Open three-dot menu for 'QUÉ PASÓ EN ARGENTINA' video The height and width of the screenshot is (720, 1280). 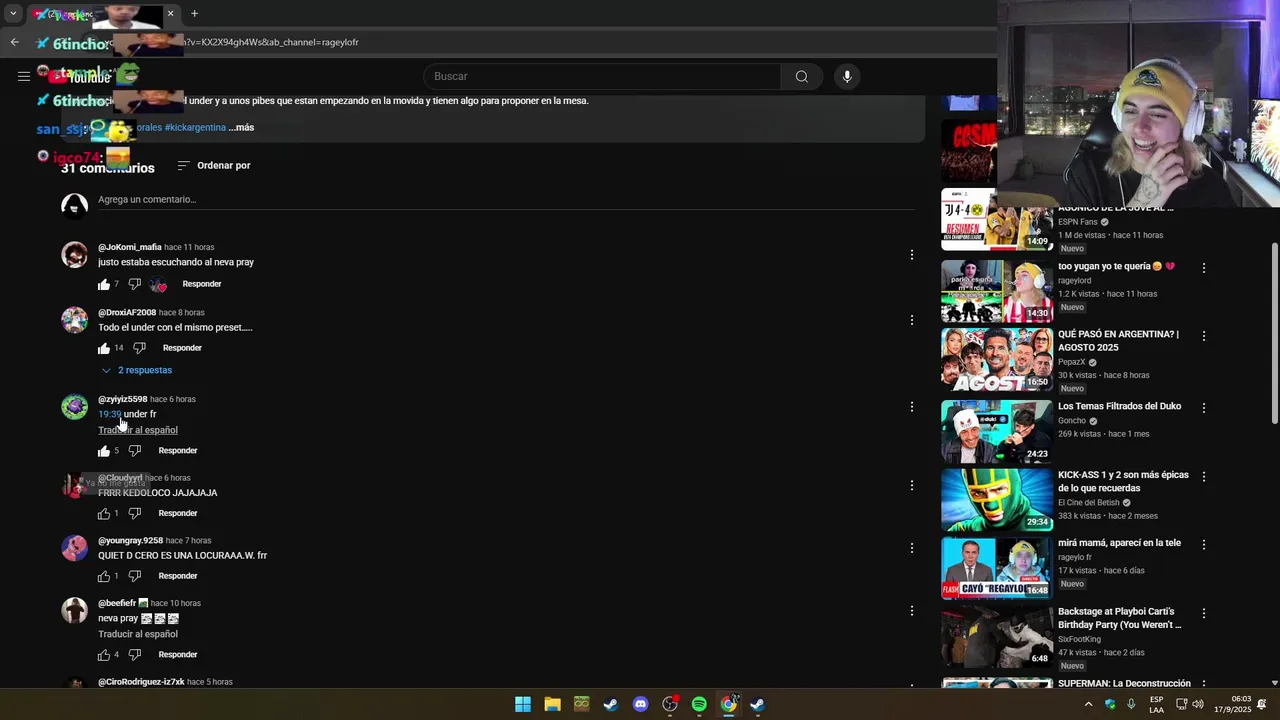[x=1203, y=336]
